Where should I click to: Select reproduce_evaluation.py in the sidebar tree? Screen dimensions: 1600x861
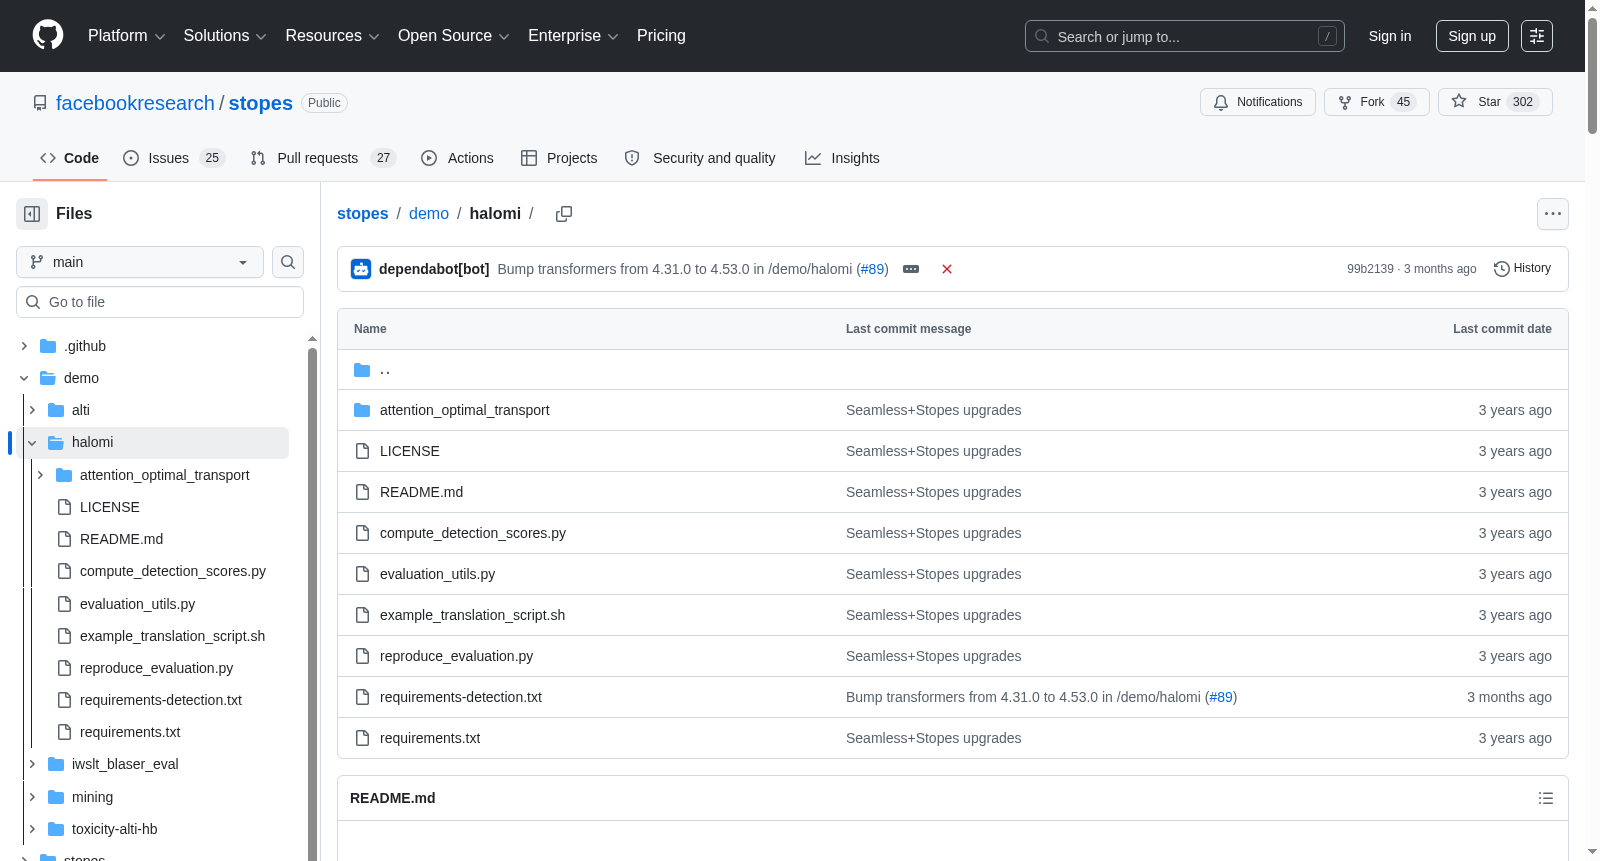point(157,668)
